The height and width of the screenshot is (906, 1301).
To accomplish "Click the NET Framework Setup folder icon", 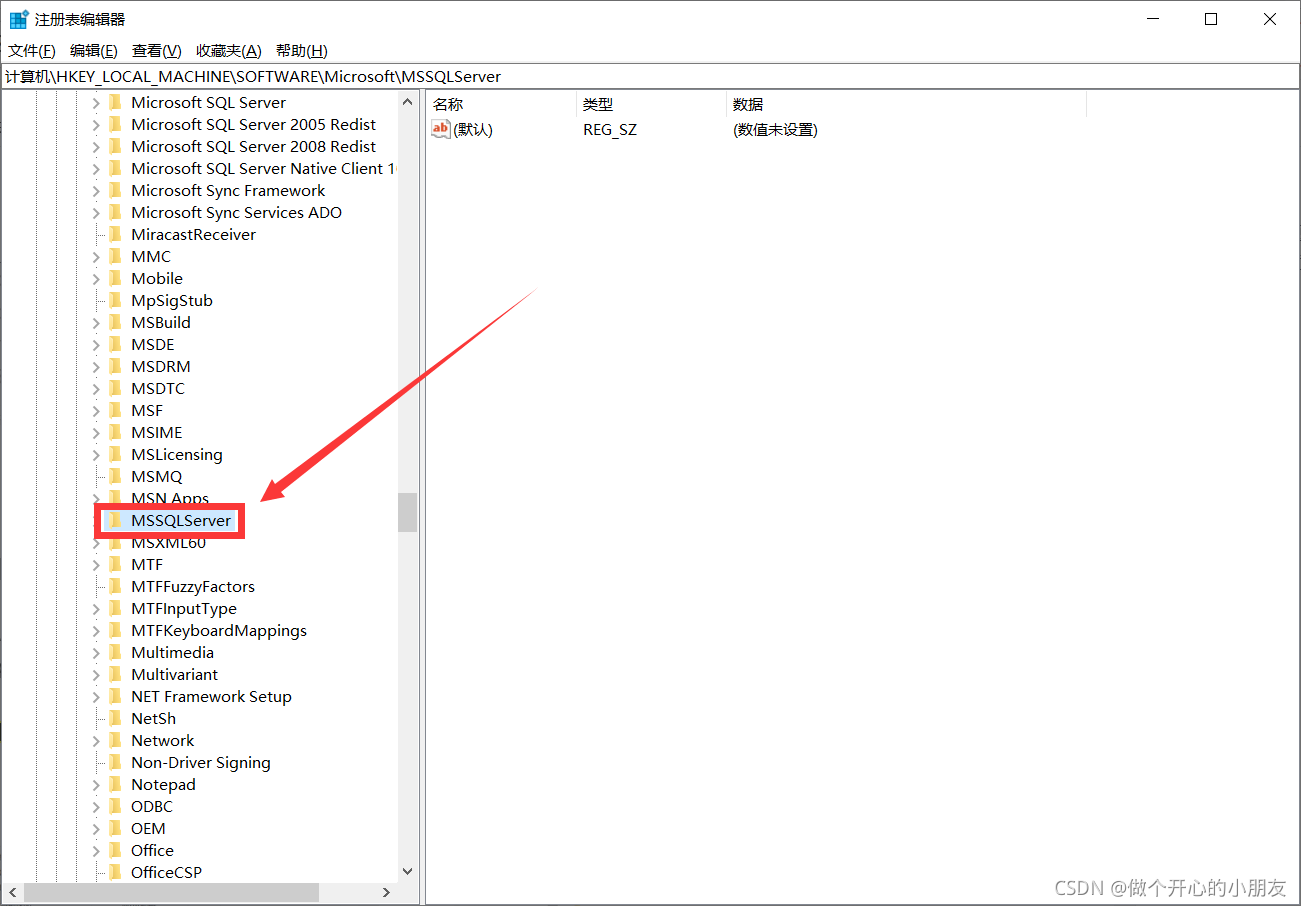I will pos(116,696).
